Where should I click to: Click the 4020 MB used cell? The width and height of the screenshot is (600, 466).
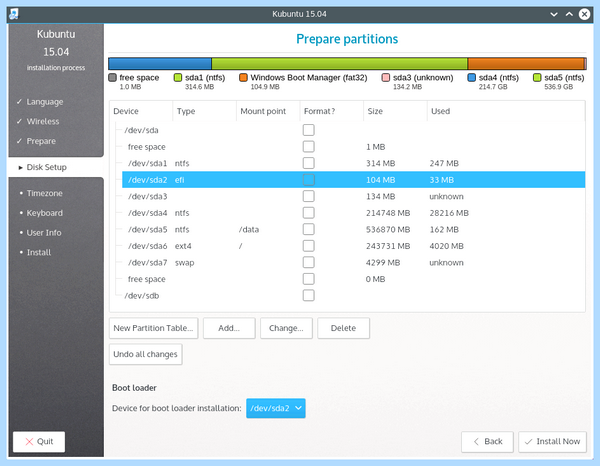click(x=446, y=246)
